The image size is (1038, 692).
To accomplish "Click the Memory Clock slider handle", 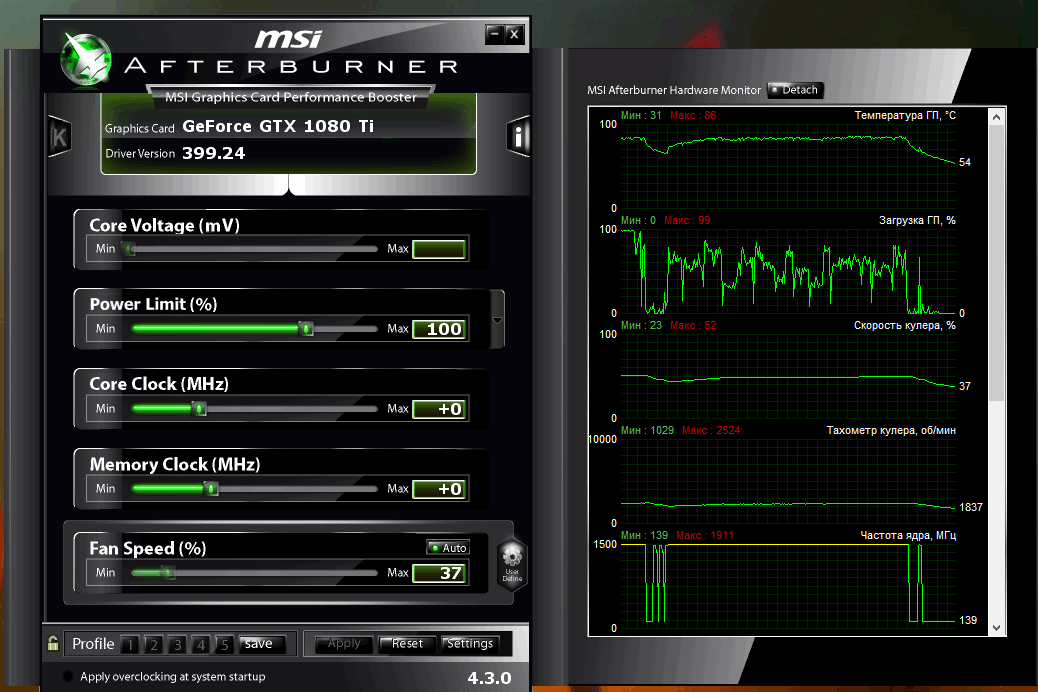I will pos(211,489).
